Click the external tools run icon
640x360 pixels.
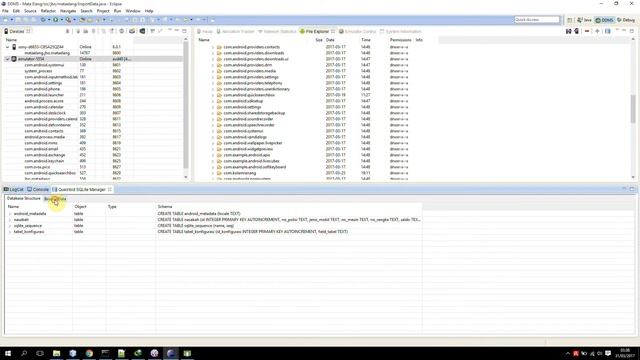68,20
